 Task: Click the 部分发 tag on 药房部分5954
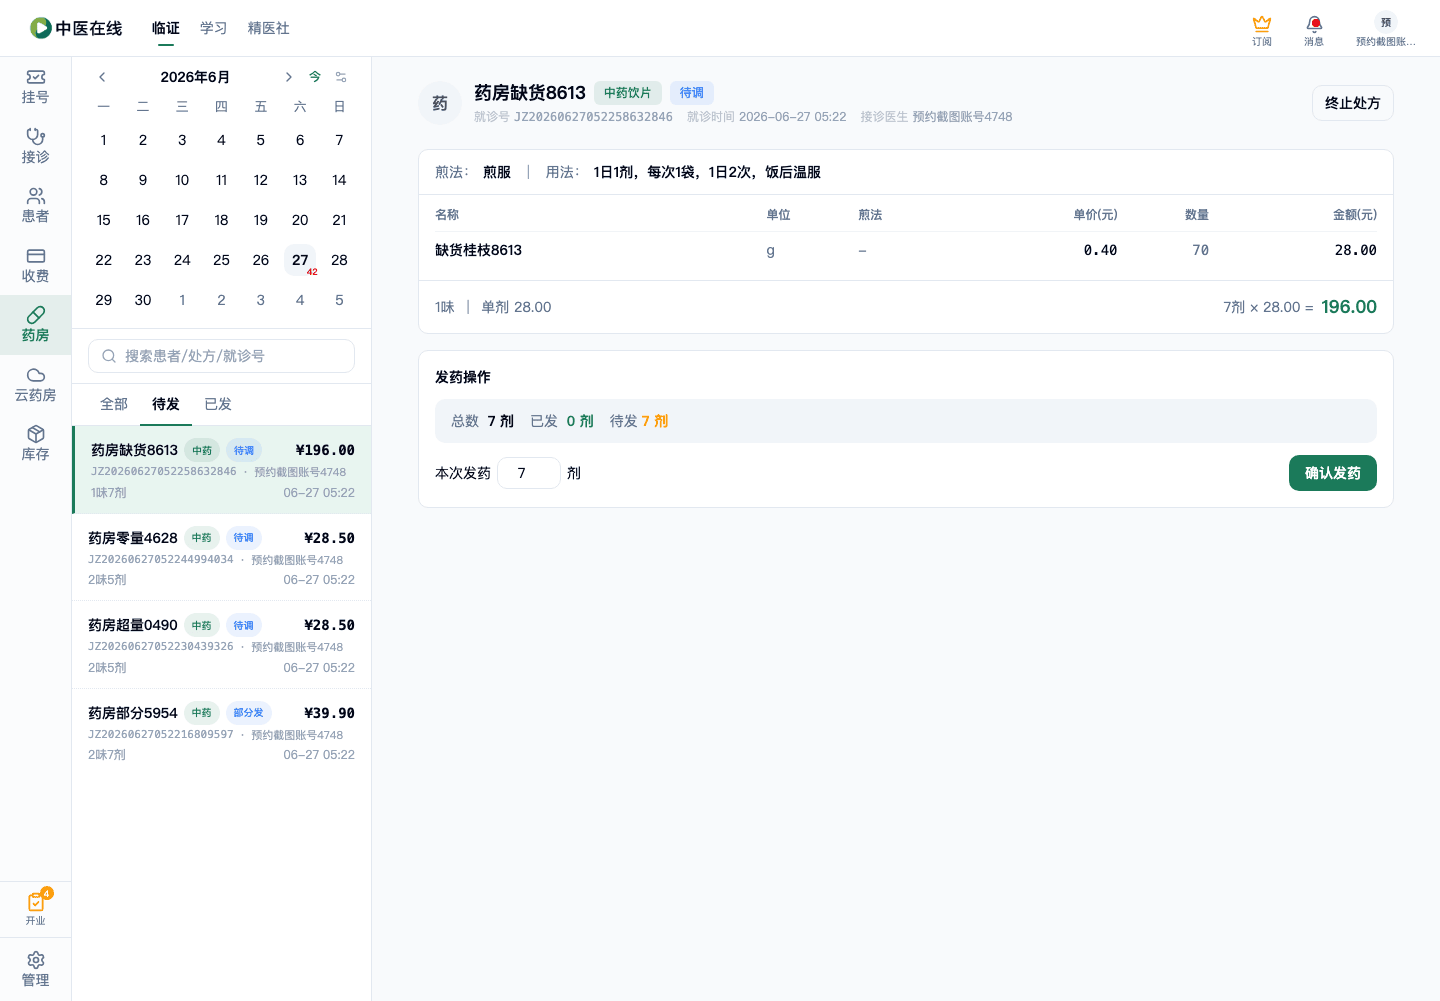(x=249, y=713)
